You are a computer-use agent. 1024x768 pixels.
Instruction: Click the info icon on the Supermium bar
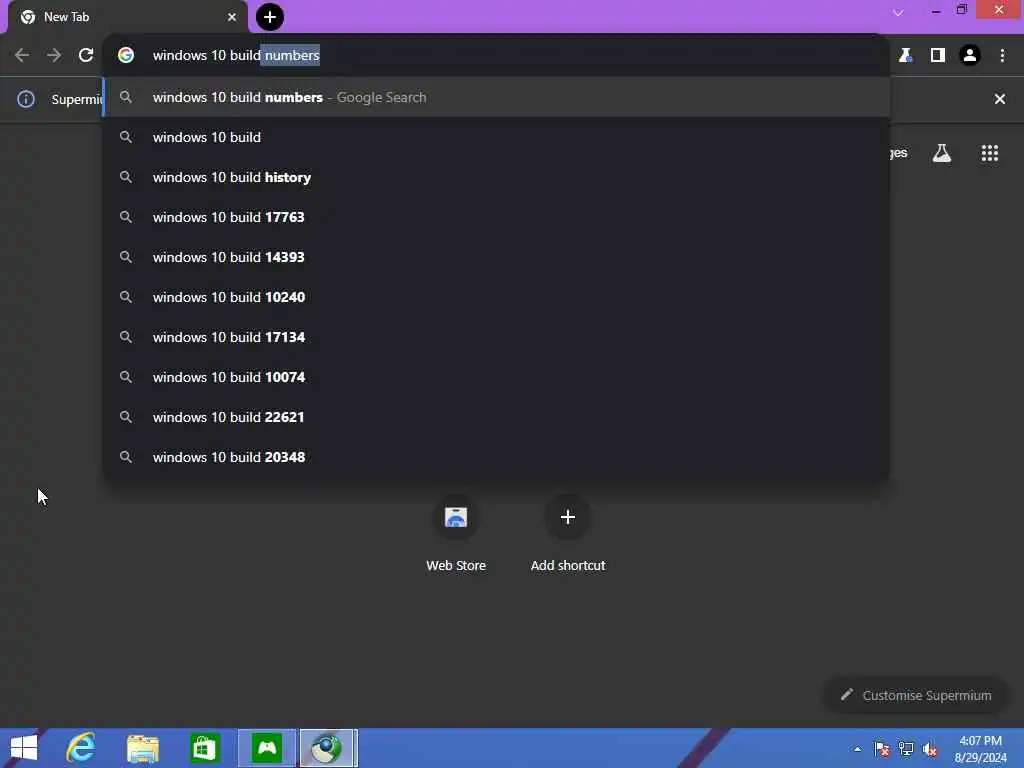tap(26, 99)
